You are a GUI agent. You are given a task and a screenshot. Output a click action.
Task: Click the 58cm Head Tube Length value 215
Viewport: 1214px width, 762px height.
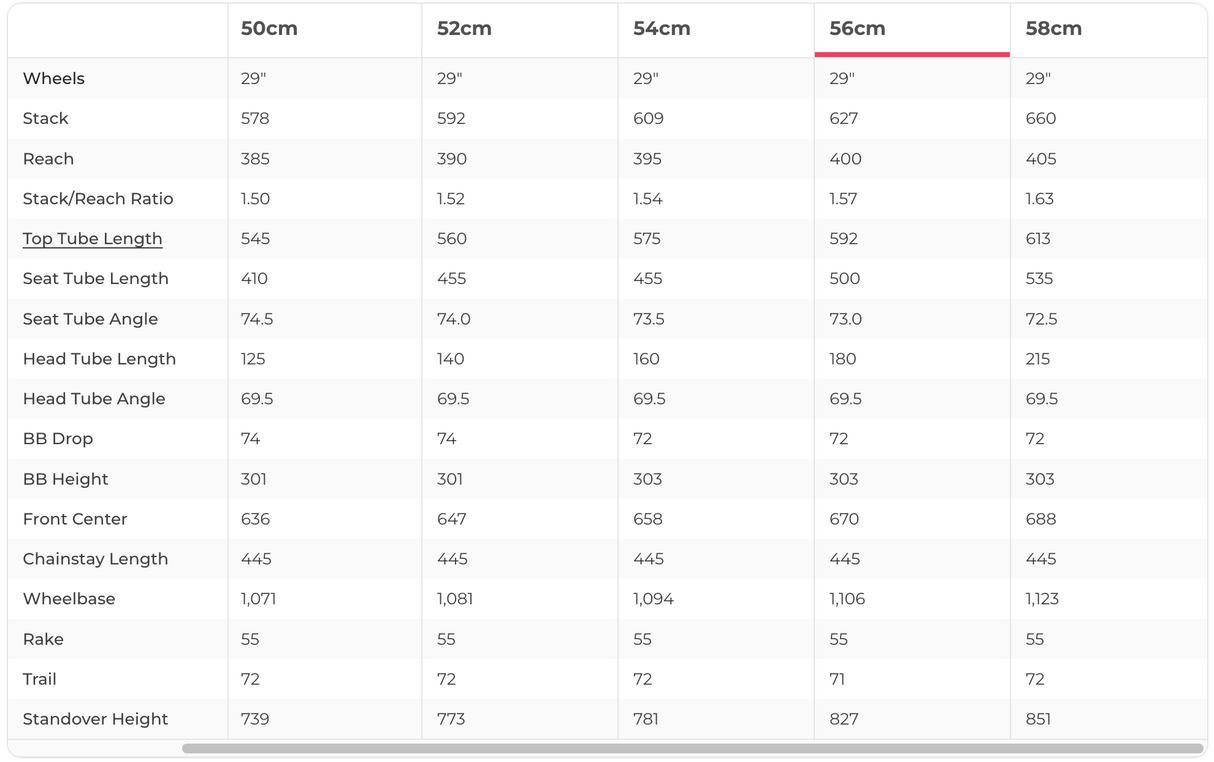click(1039, 359)
